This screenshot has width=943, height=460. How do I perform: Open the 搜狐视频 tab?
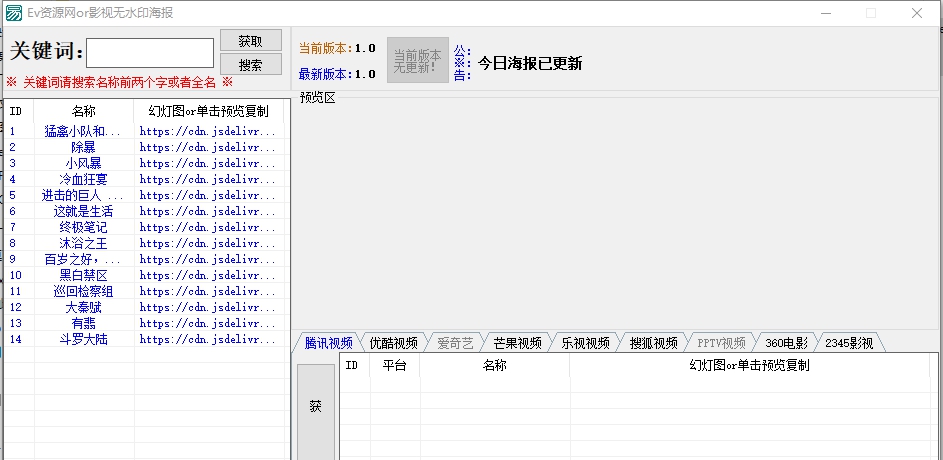click(653, 343)
